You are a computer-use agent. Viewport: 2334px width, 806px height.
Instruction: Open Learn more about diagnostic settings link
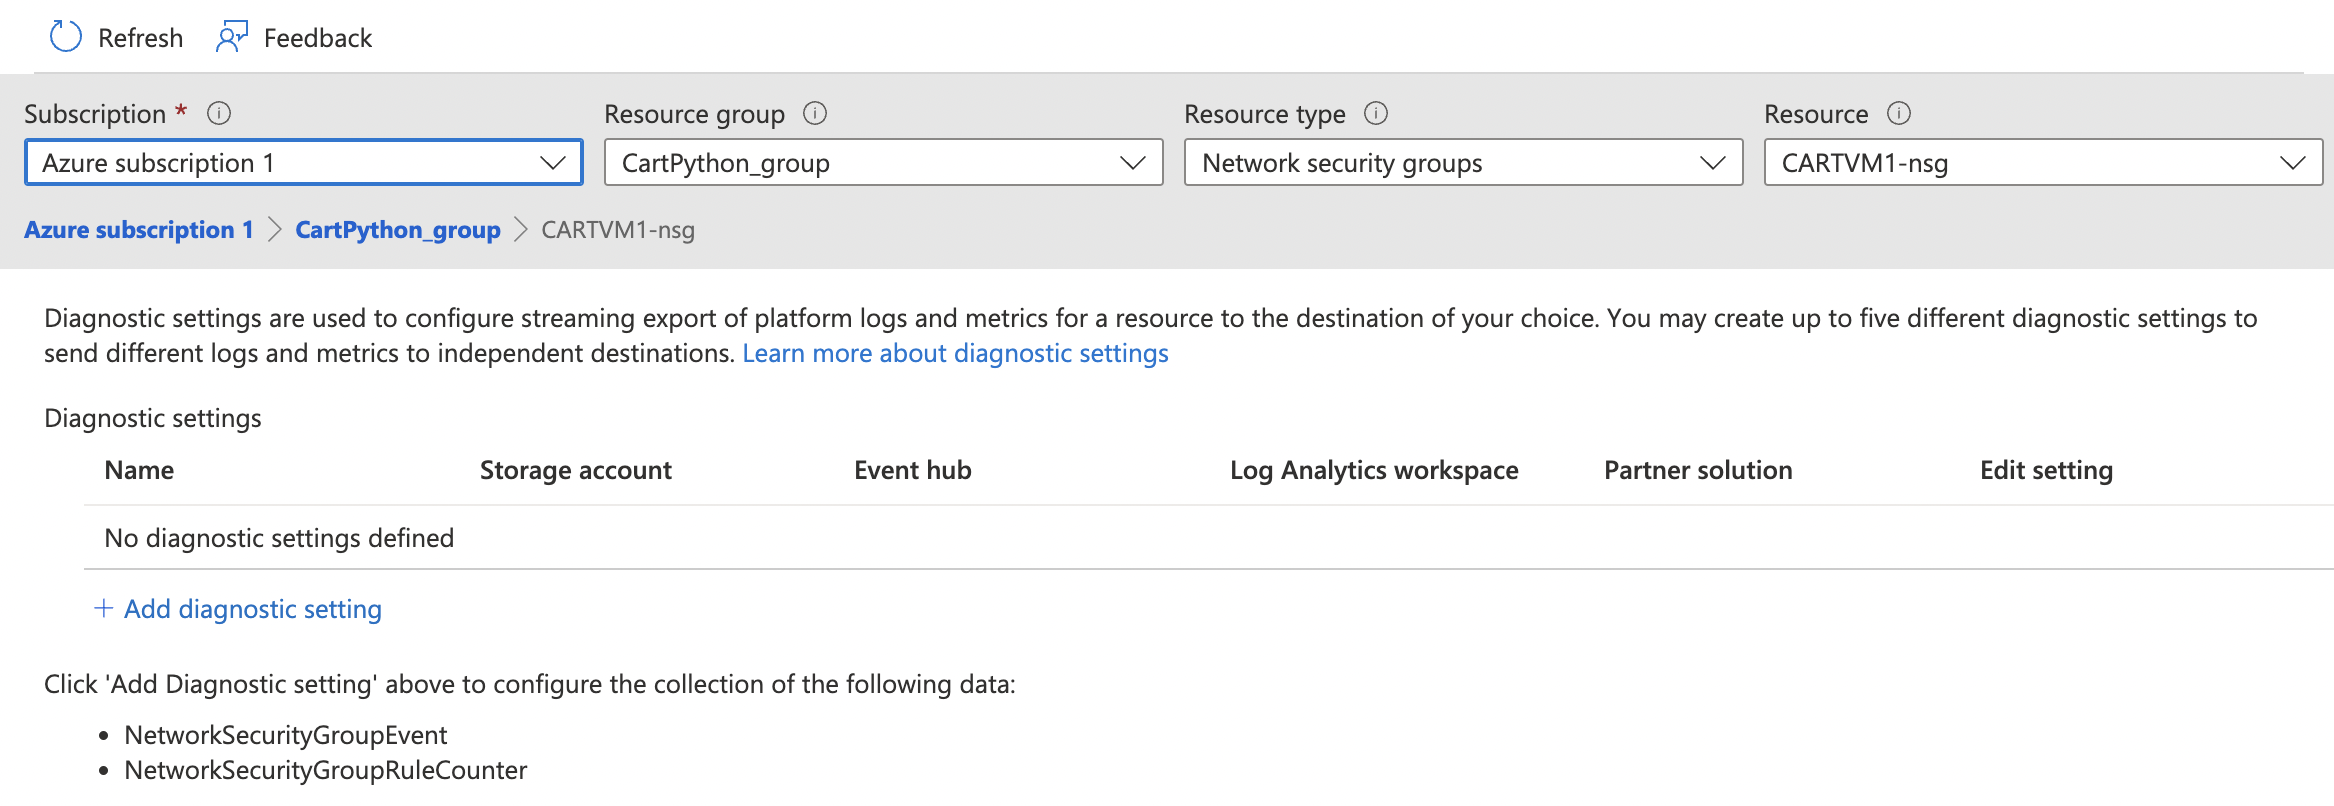pos(955,353)
